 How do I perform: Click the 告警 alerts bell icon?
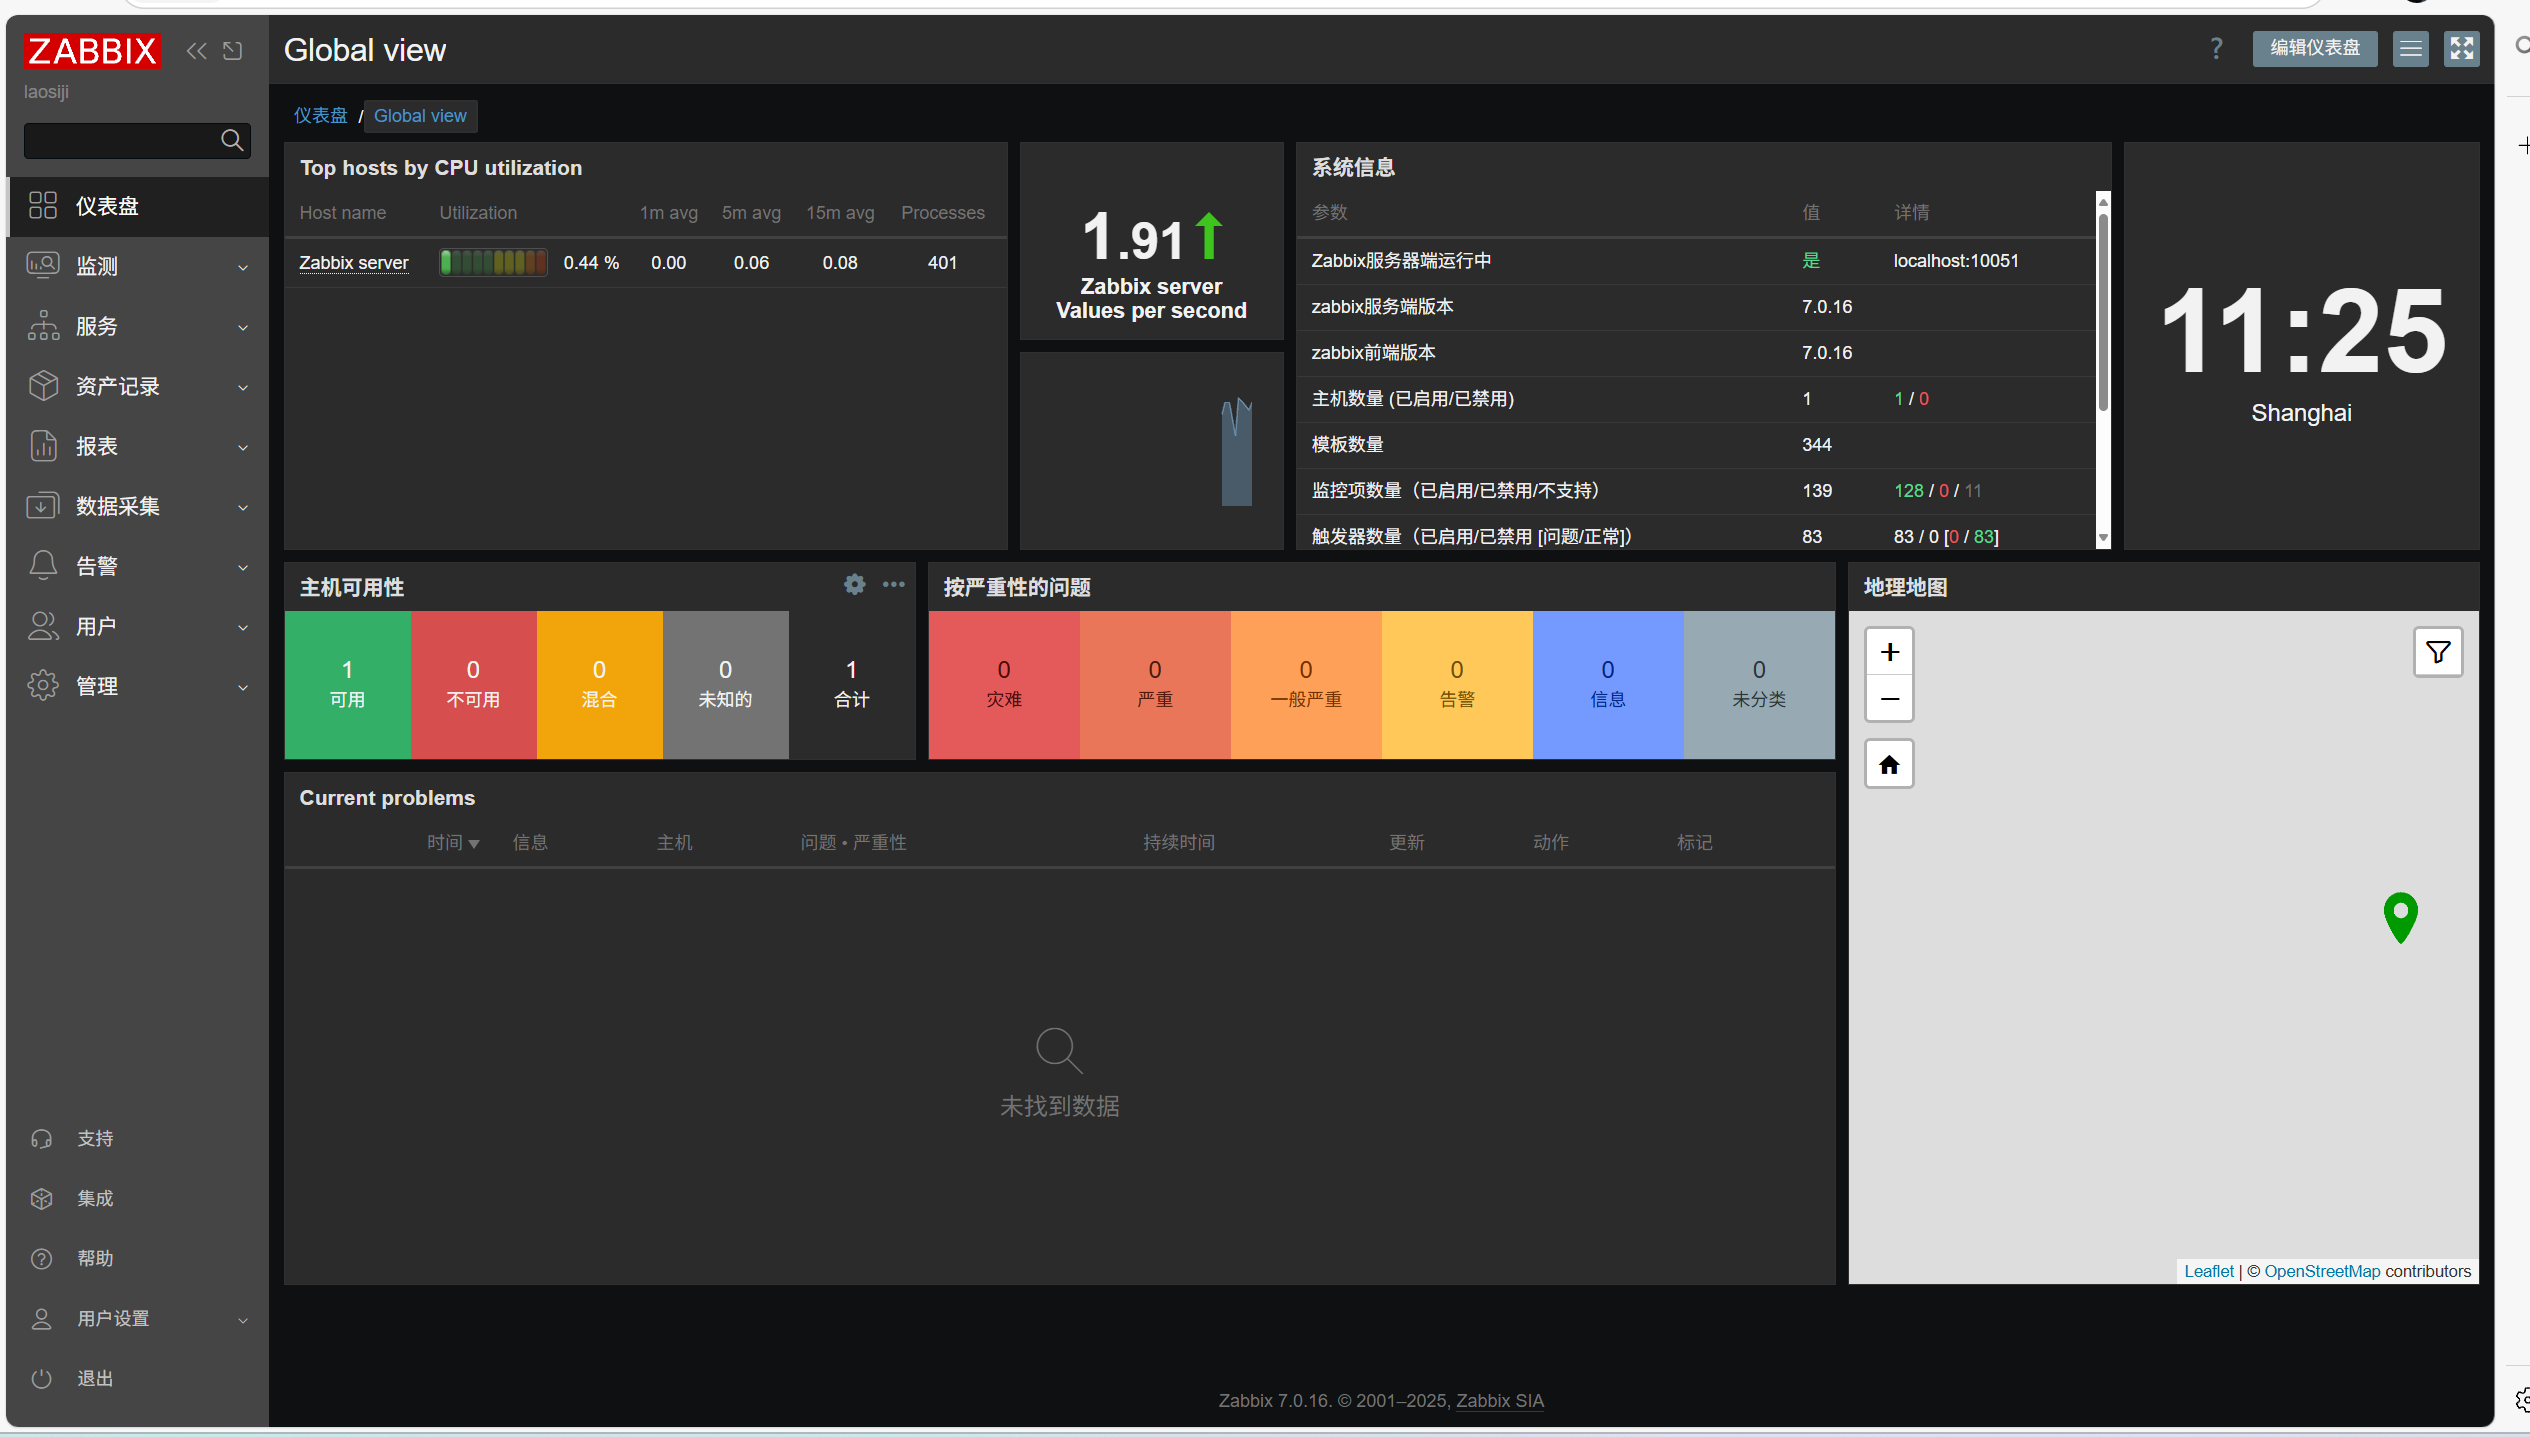tap(43, 566)
